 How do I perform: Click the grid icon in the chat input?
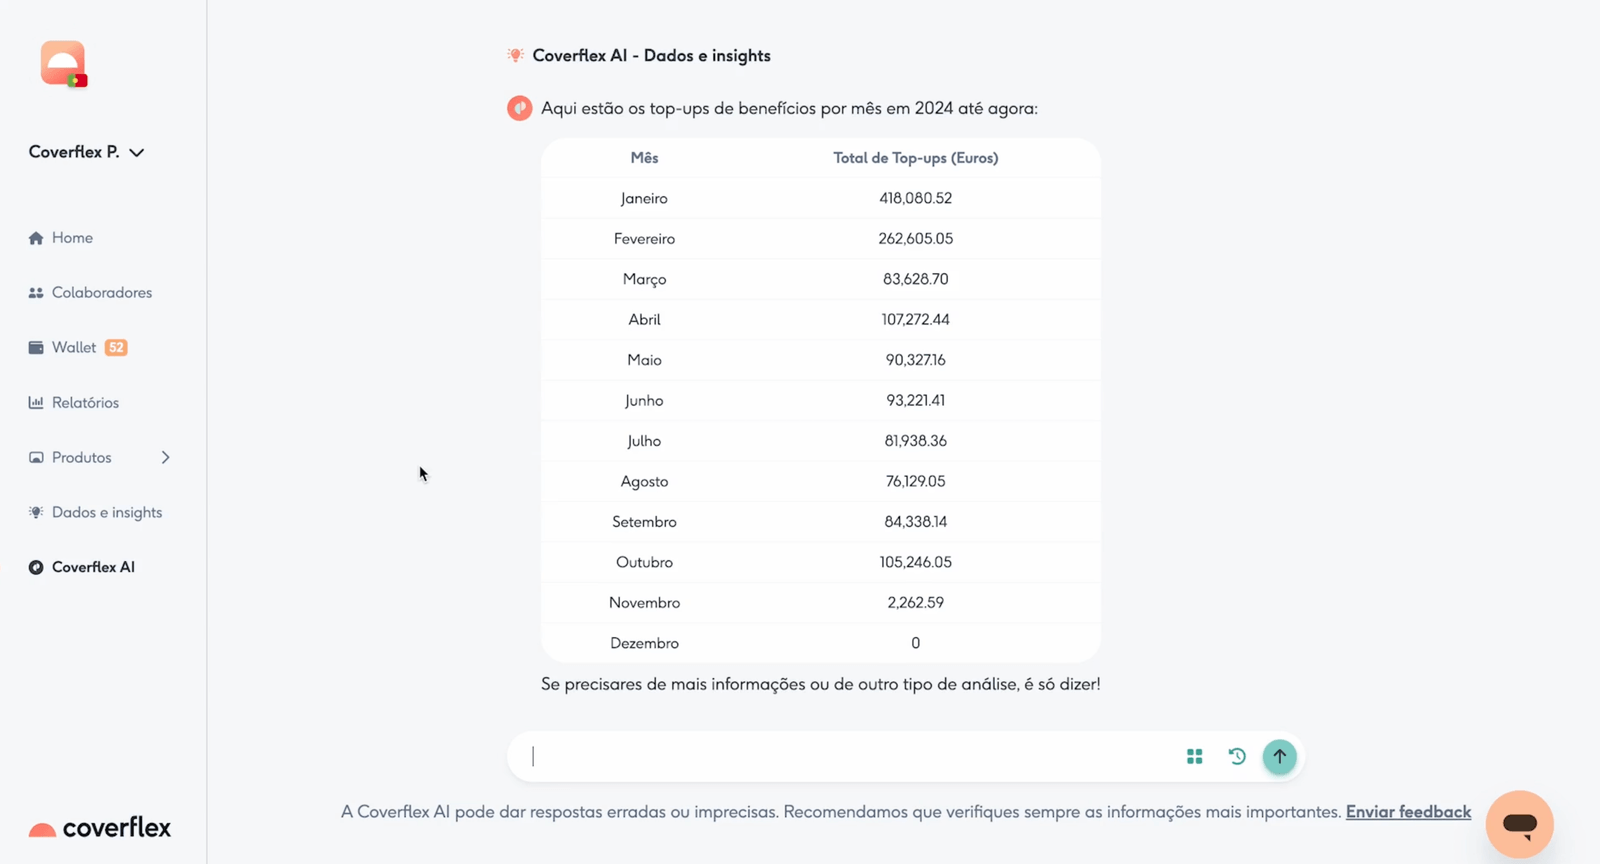(x=1194, y=756)
